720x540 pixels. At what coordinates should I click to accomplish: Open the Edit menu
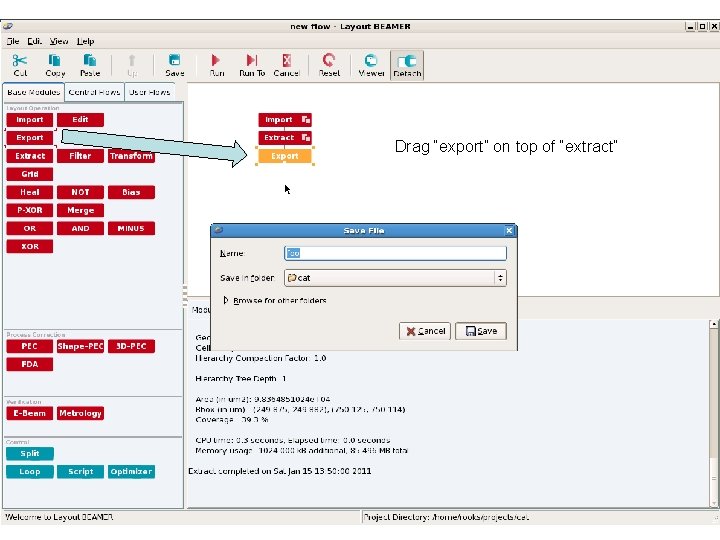click(x=34, y=41)
